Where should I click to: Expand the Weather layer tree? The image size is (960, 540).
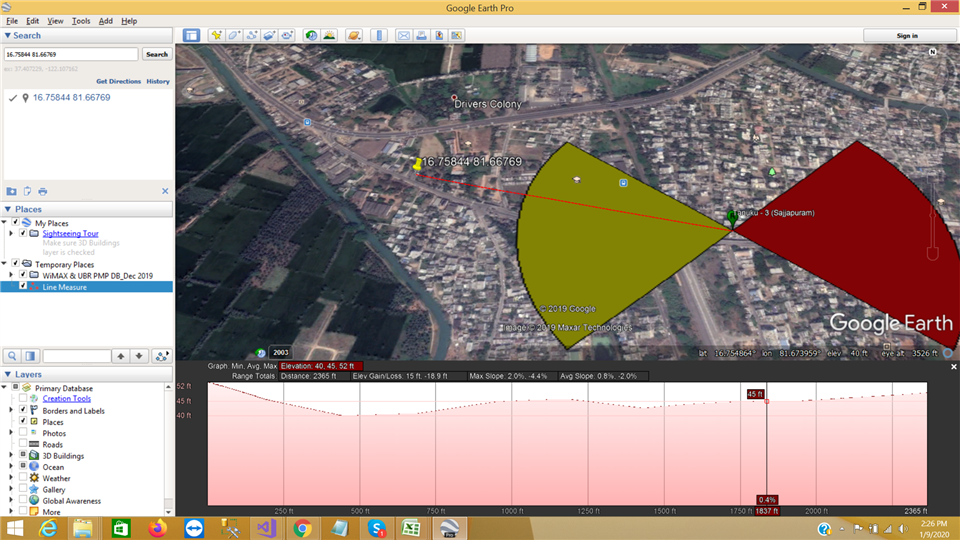(x=10, y=478)
